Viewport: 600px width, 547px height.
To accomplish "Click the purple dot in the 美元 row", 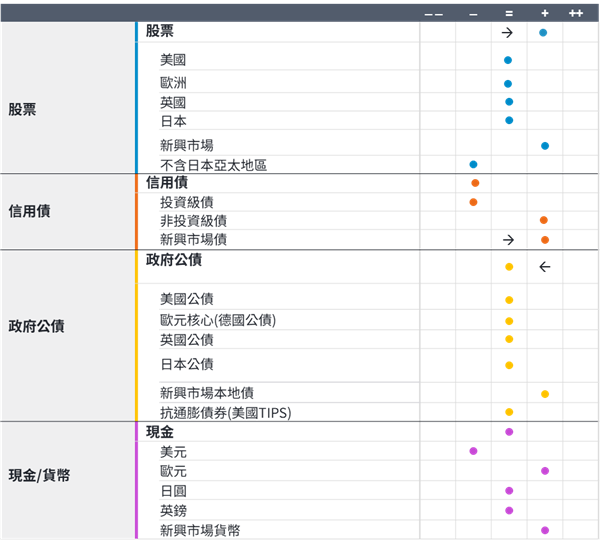I will tap(473, 451).
